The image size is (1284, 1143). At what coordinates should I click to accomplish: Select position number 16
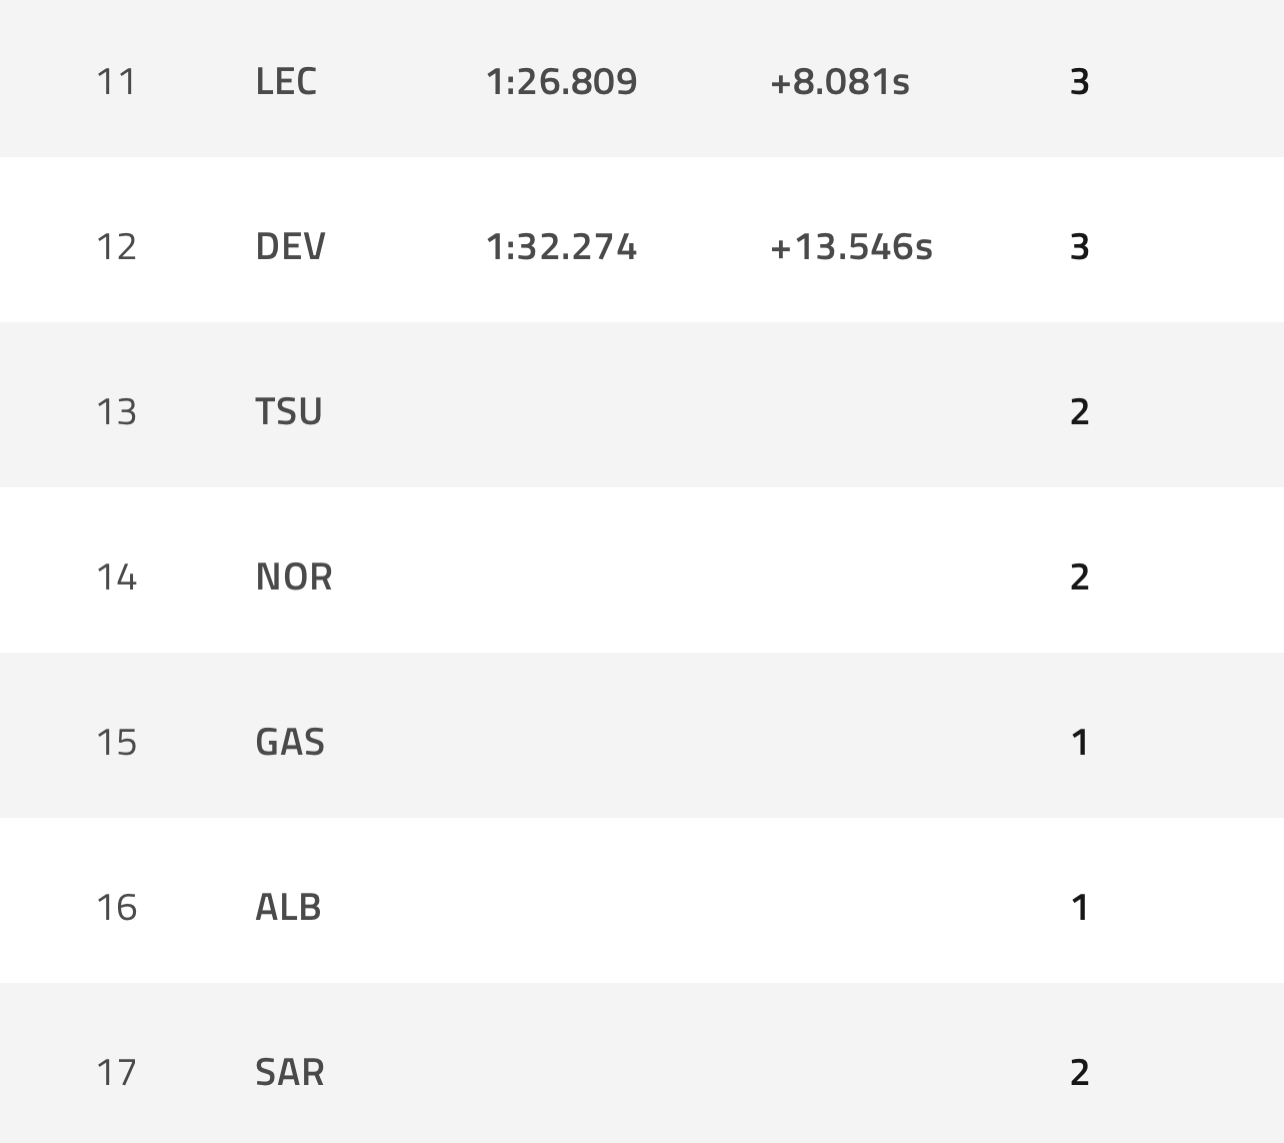coord(116,906)
